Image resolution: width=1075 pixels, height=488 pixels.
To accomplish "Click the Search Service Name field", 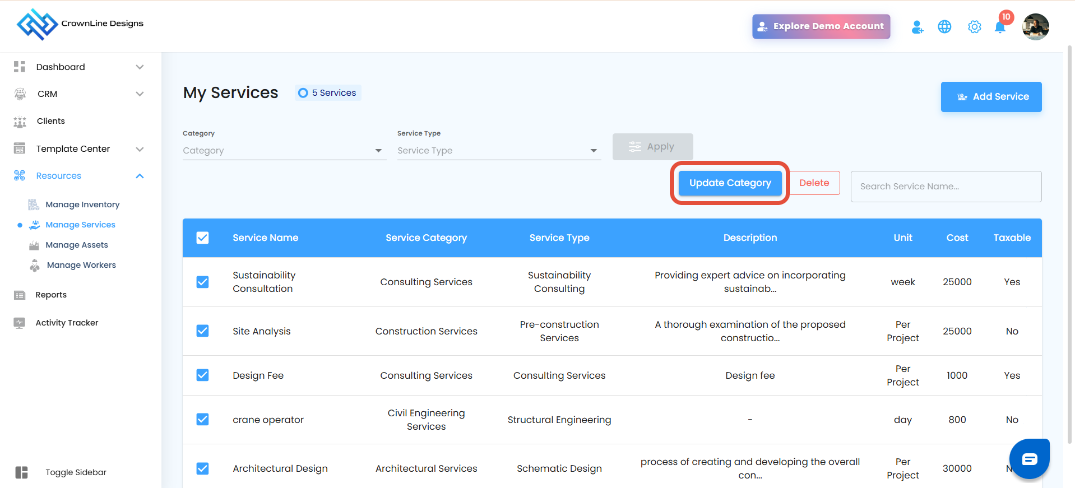I will [945, 186].
